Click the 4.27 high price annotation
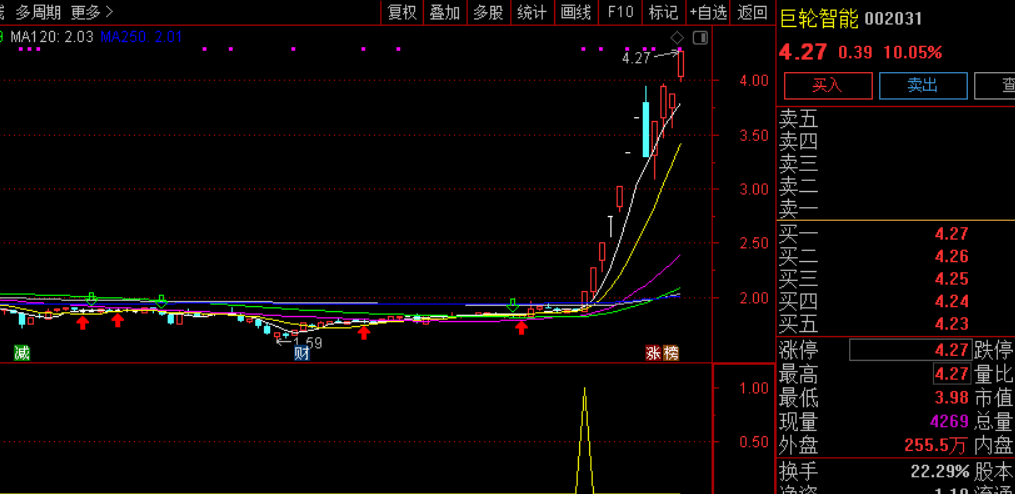This screenshot has width=1015, height=494. click(x=636, y=58)
